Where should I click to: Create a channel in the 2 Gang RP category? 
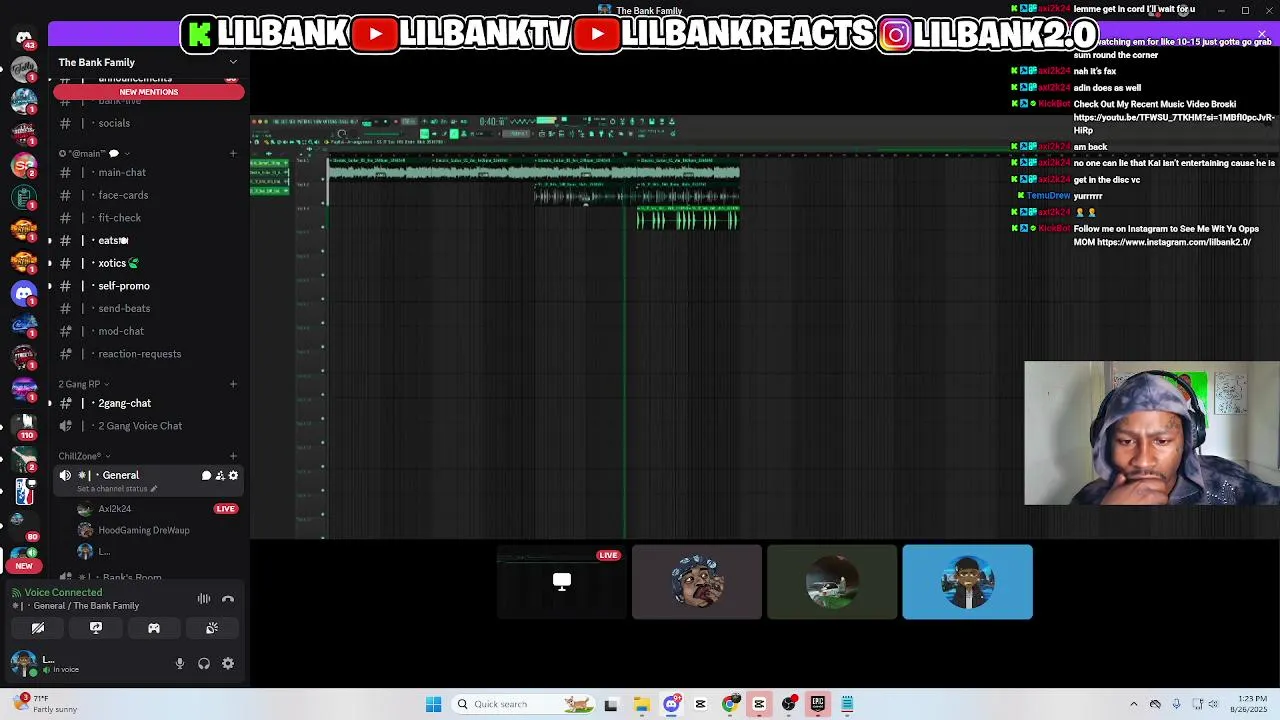tap(233, 384)
